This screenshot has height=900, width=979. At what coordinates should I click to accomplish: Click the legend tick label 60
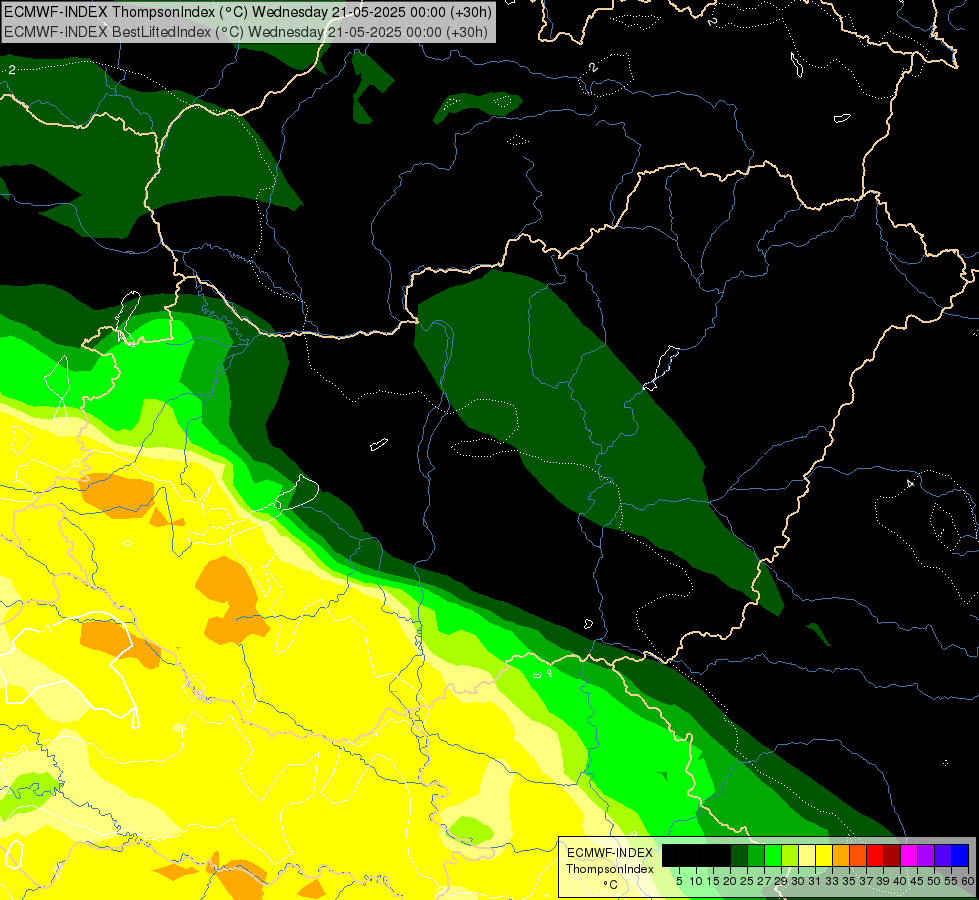[967, 881]
